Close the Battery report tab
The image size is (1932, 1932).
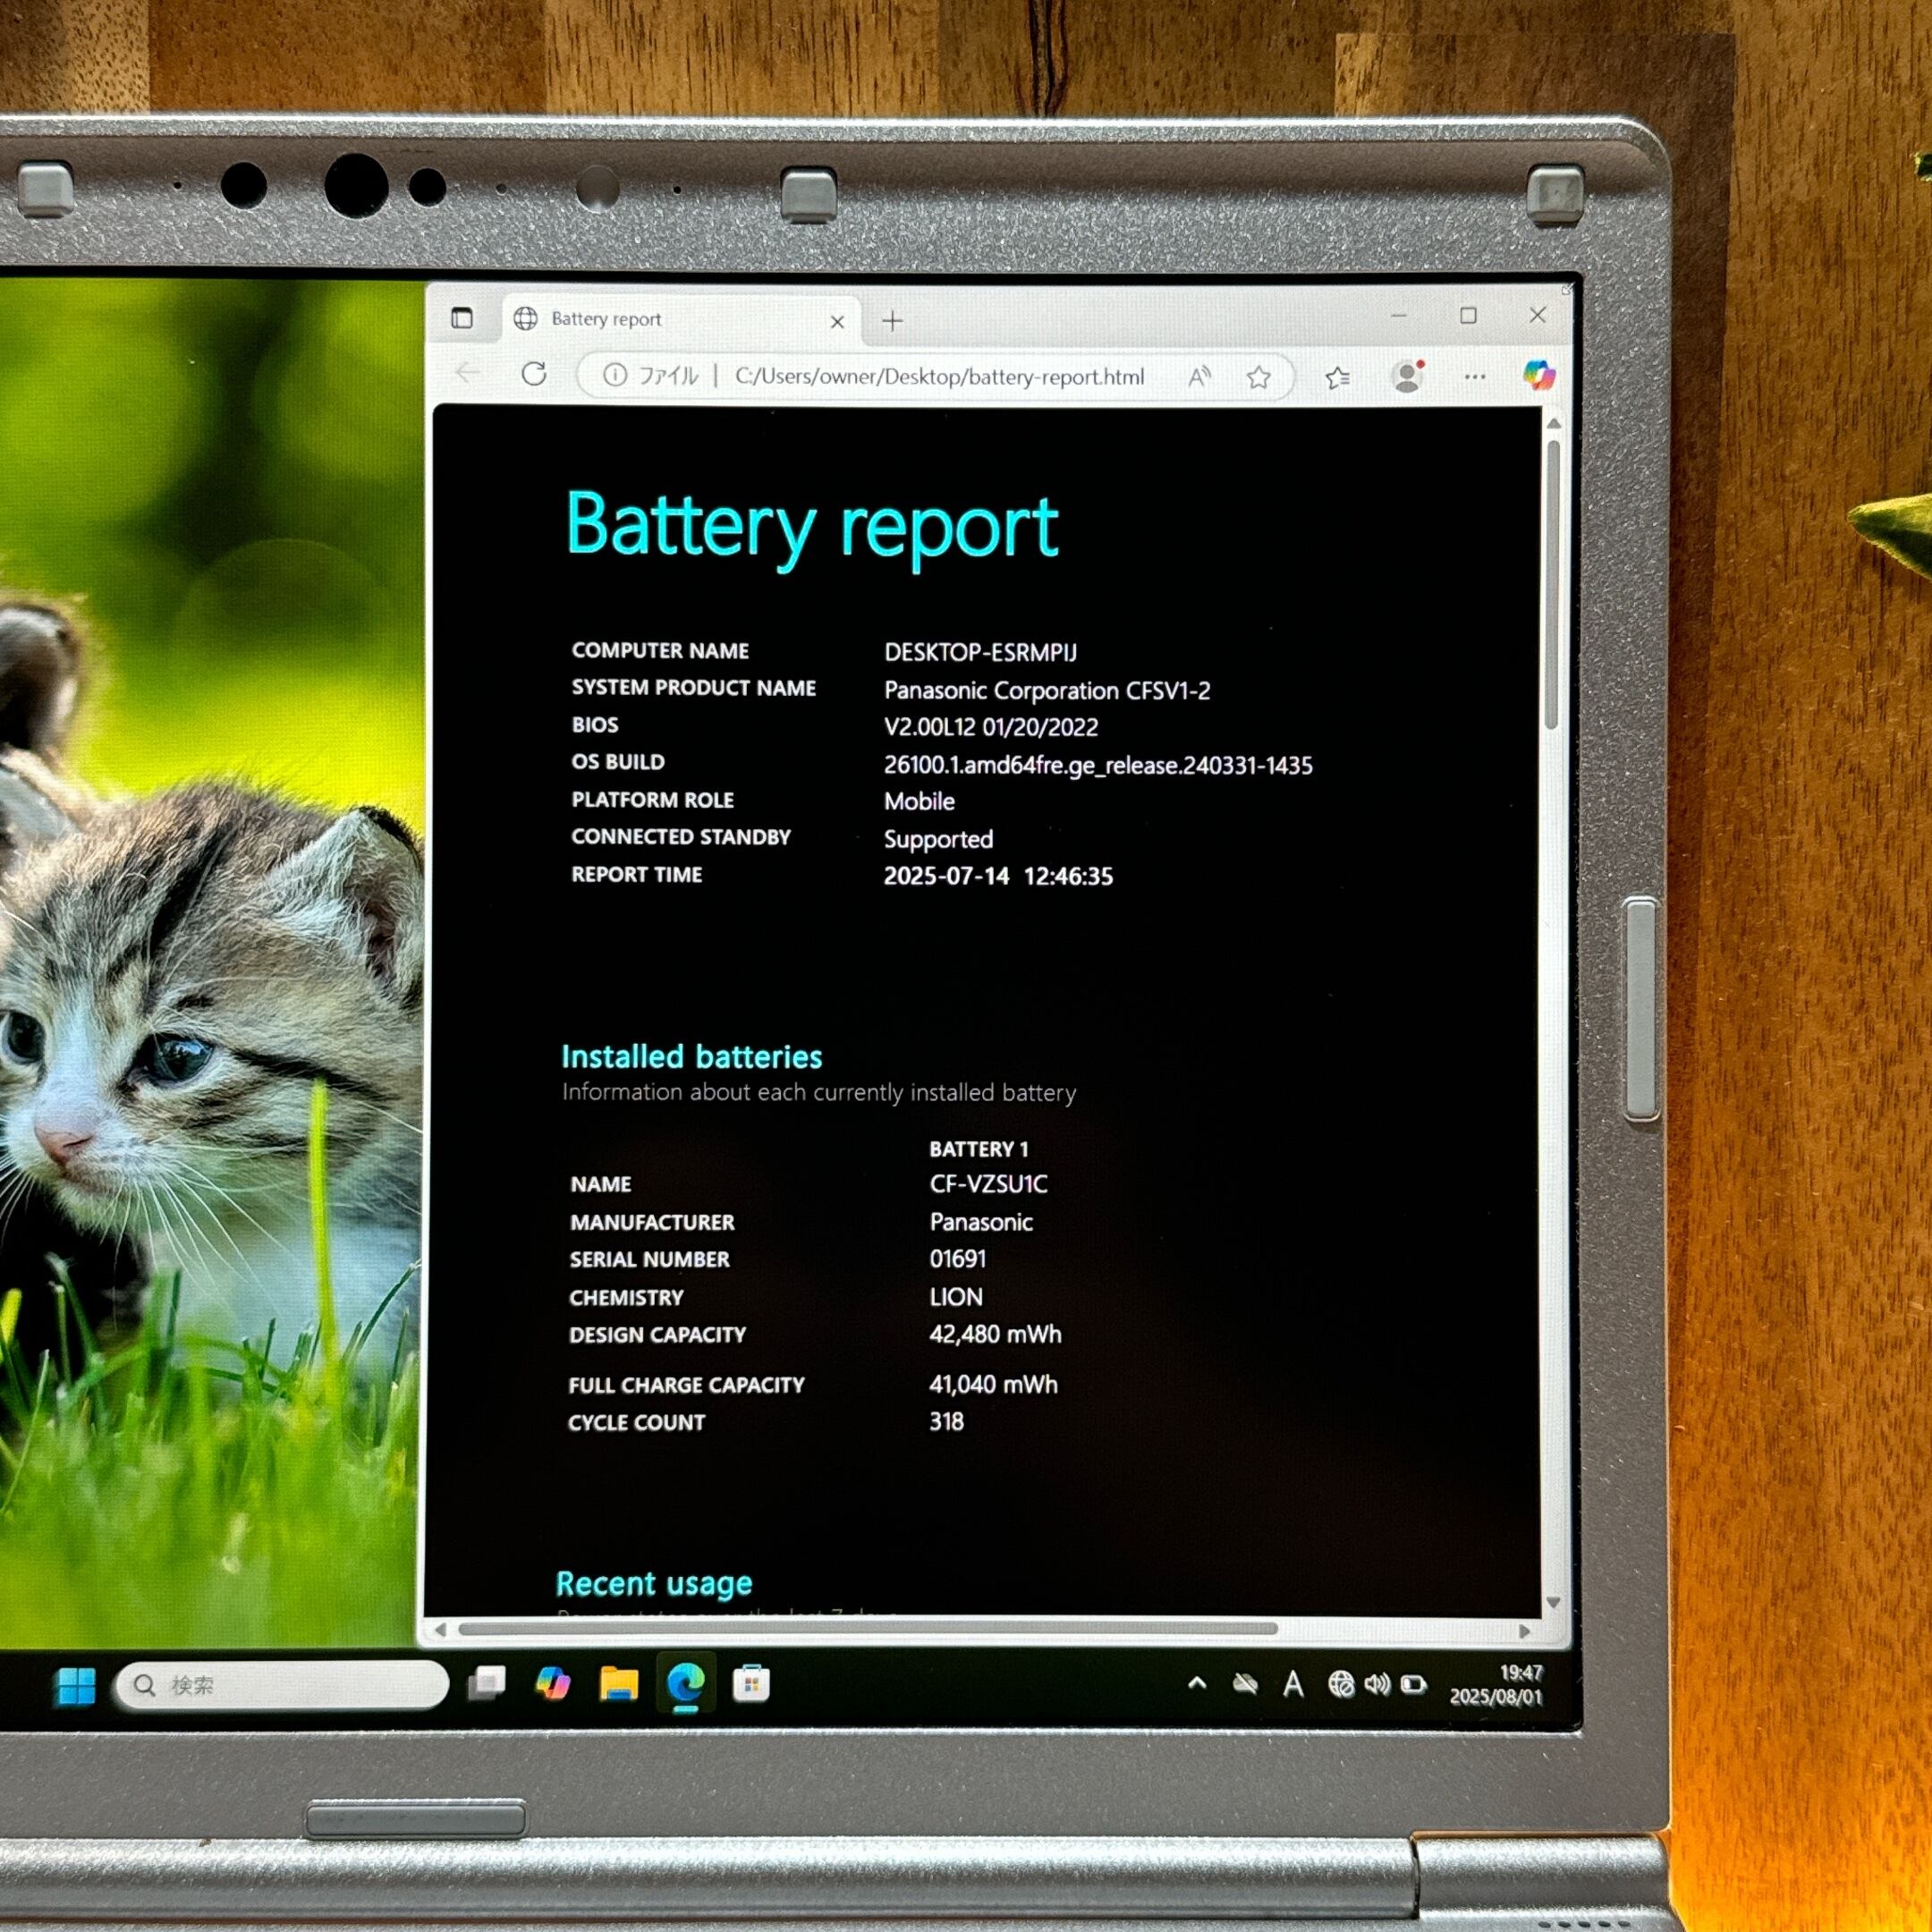[x=837, y=322]
